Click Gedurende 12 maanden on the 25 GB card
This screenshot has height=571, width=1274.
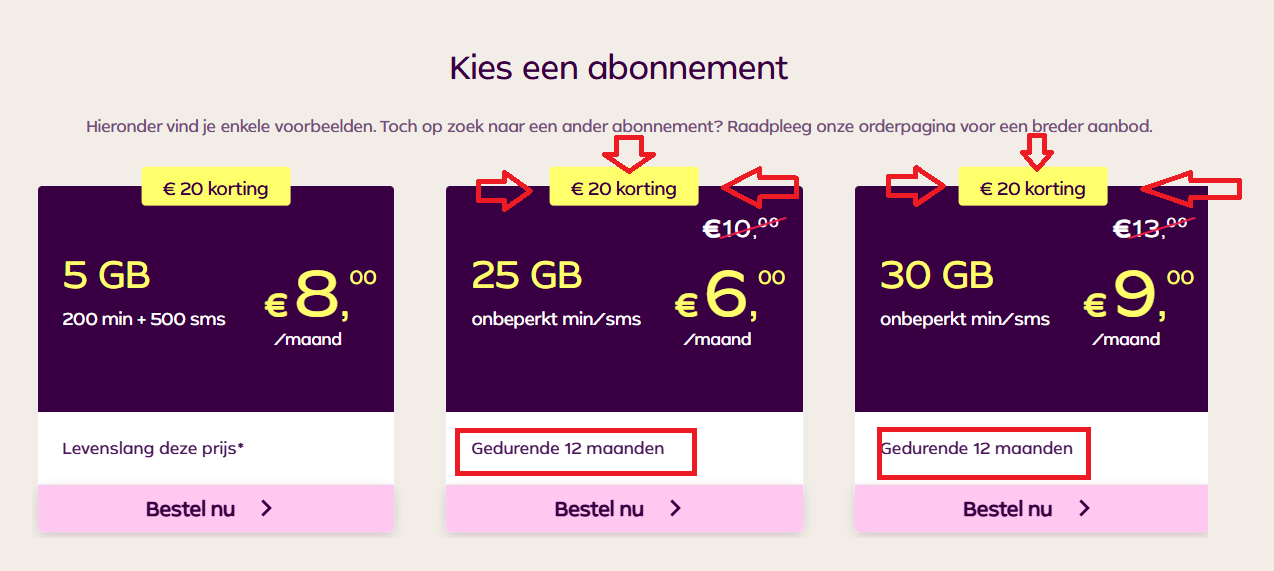[567, 448]
